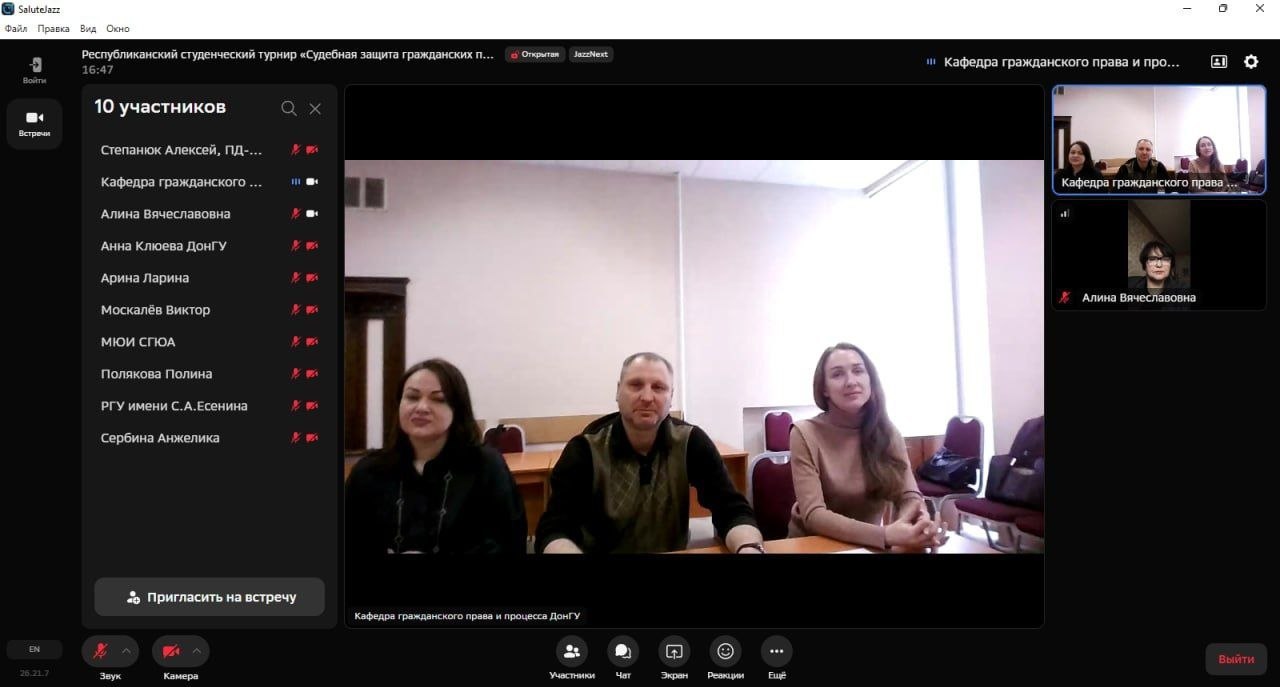Expand camera options arrow next to Камера
1280x687 pixels.
point(197,651)
